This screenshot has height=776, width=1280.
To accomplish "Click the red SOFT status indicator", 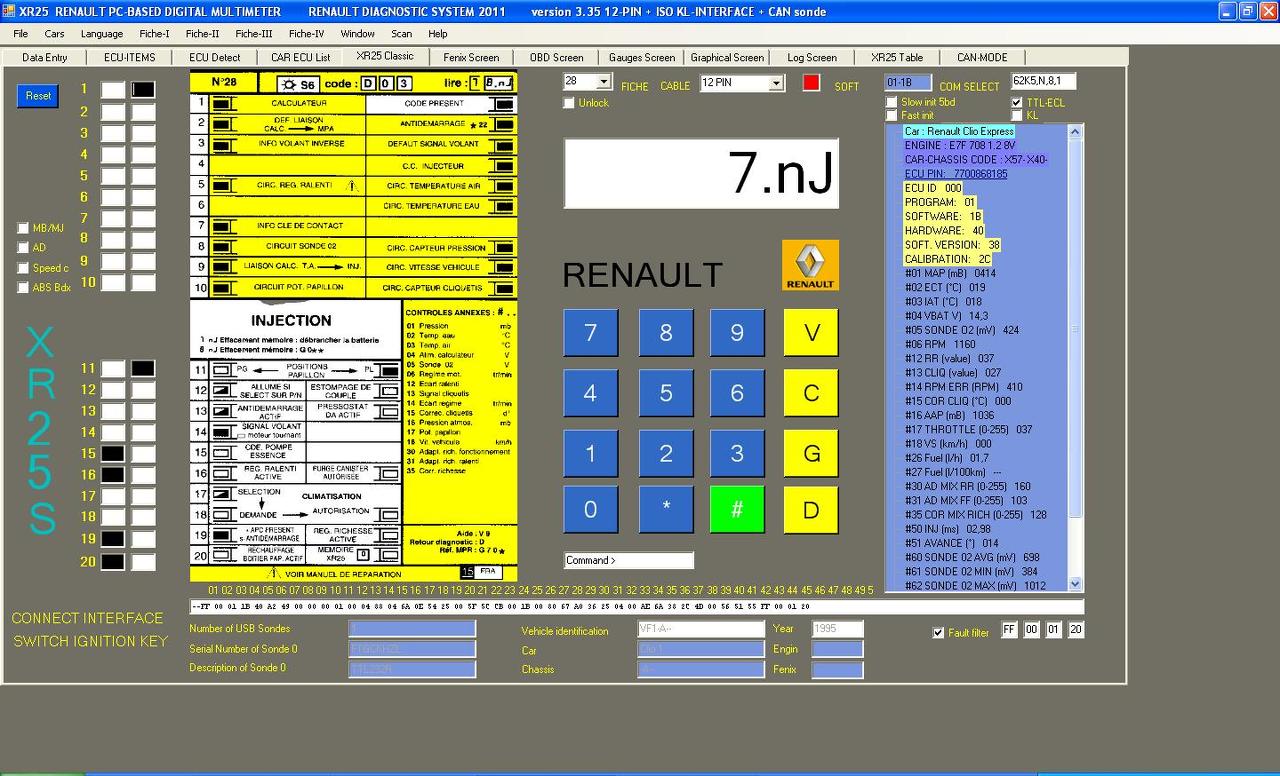I will tap(811, 83).
